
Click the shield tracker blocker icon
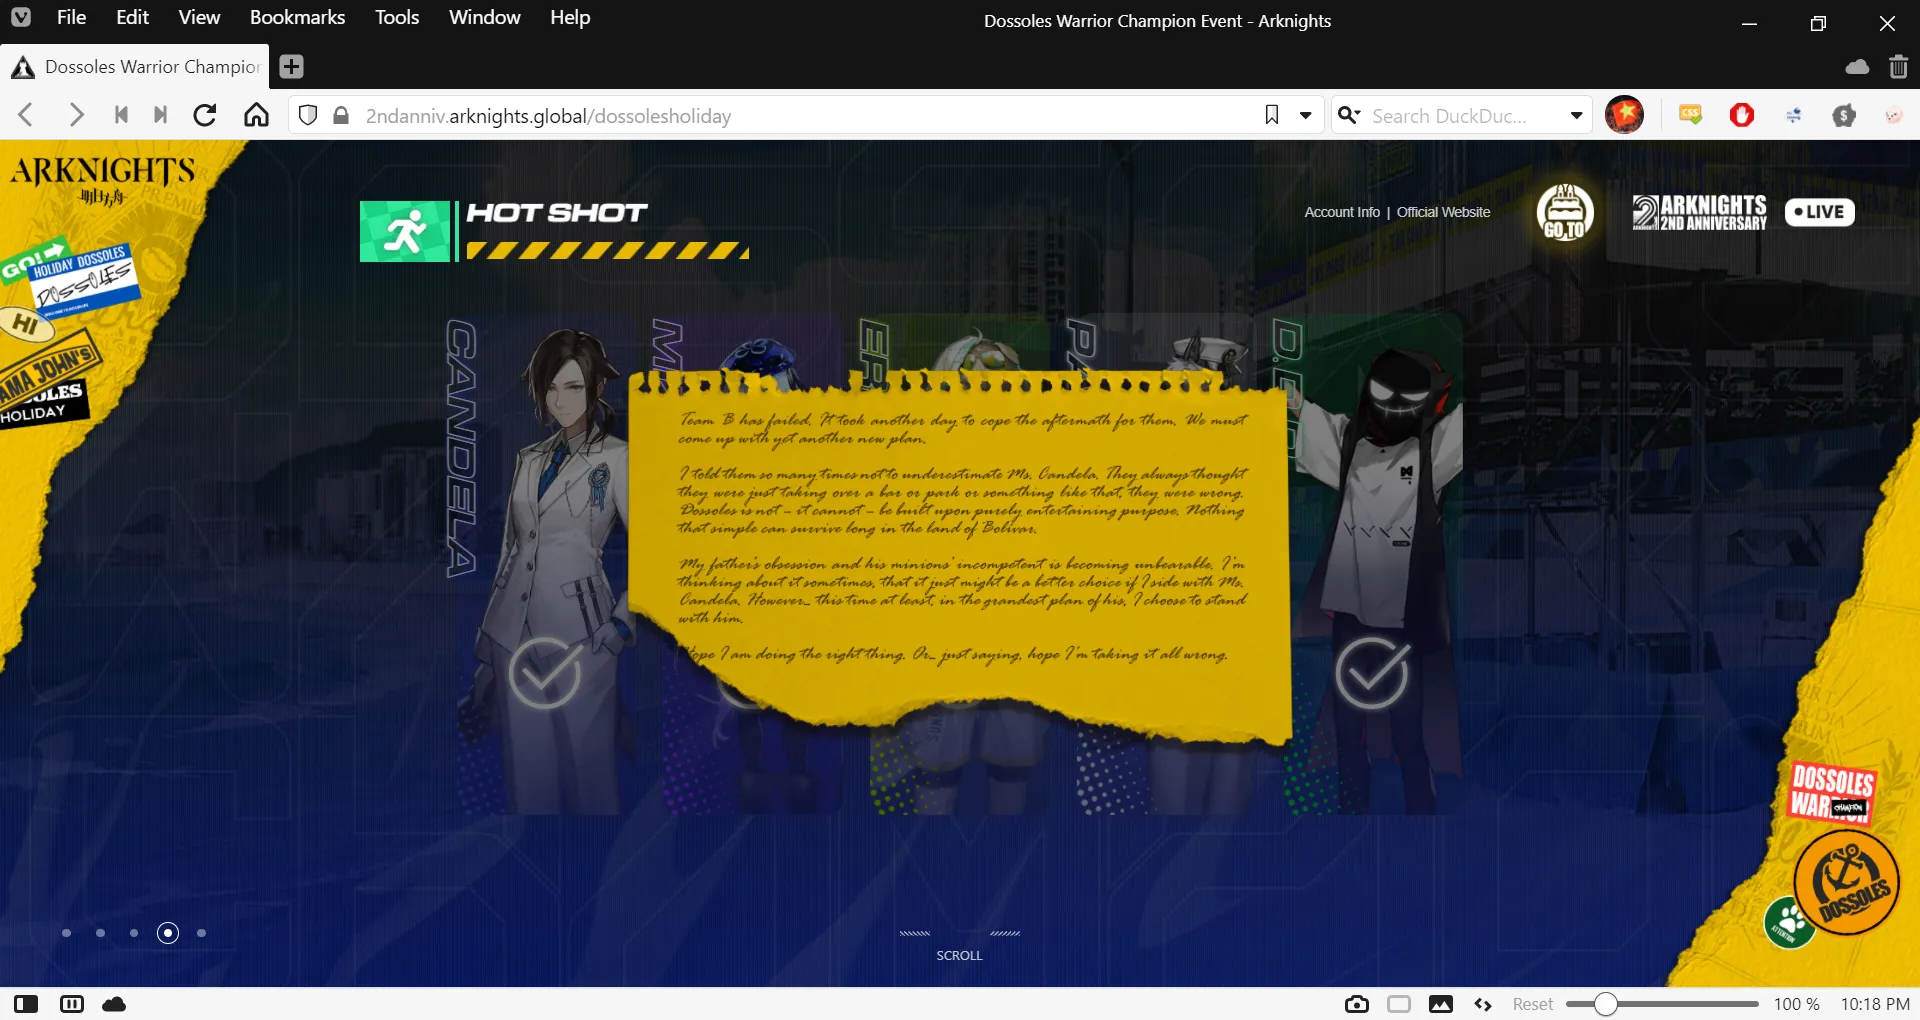[x=308, y=116]
